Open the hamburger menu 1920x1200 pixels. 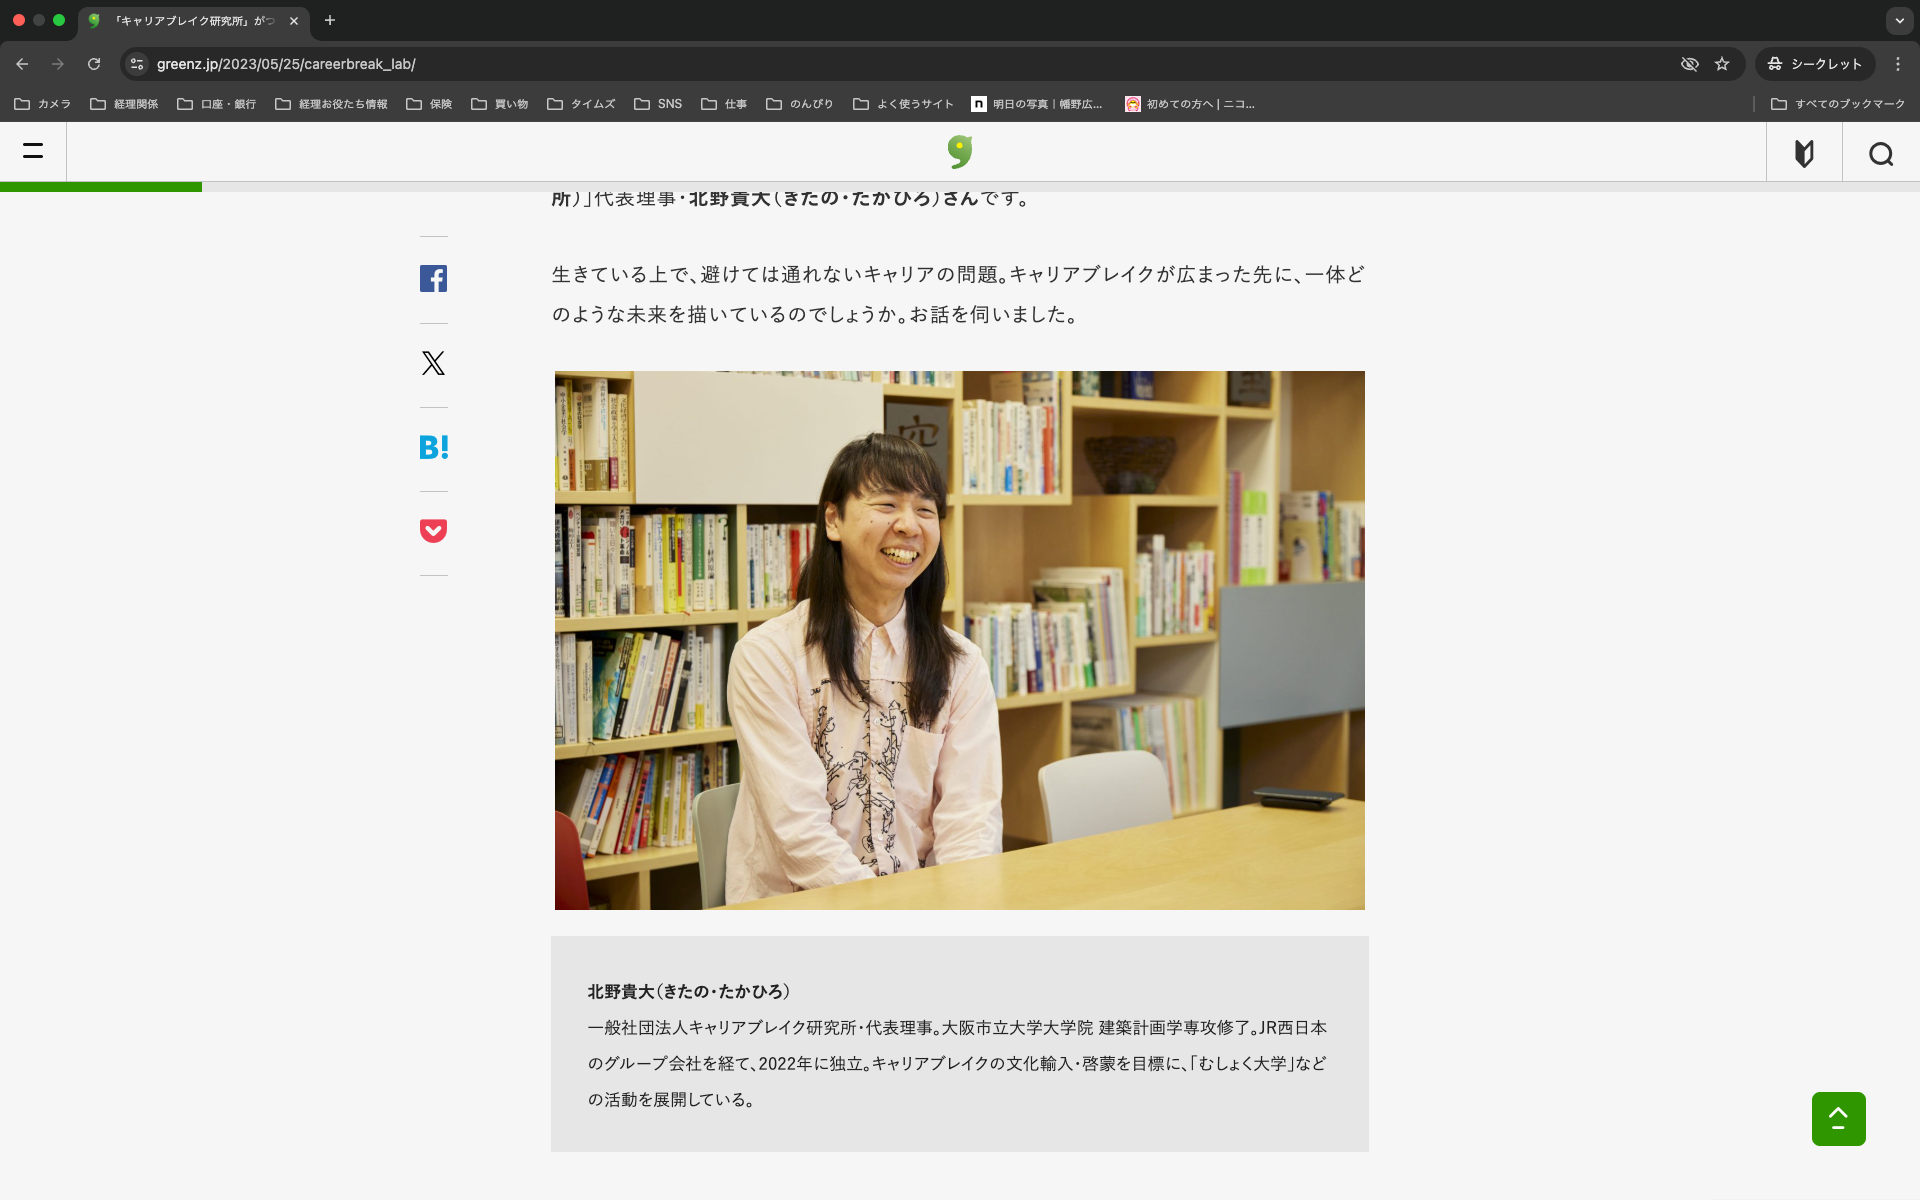[33, 152]
